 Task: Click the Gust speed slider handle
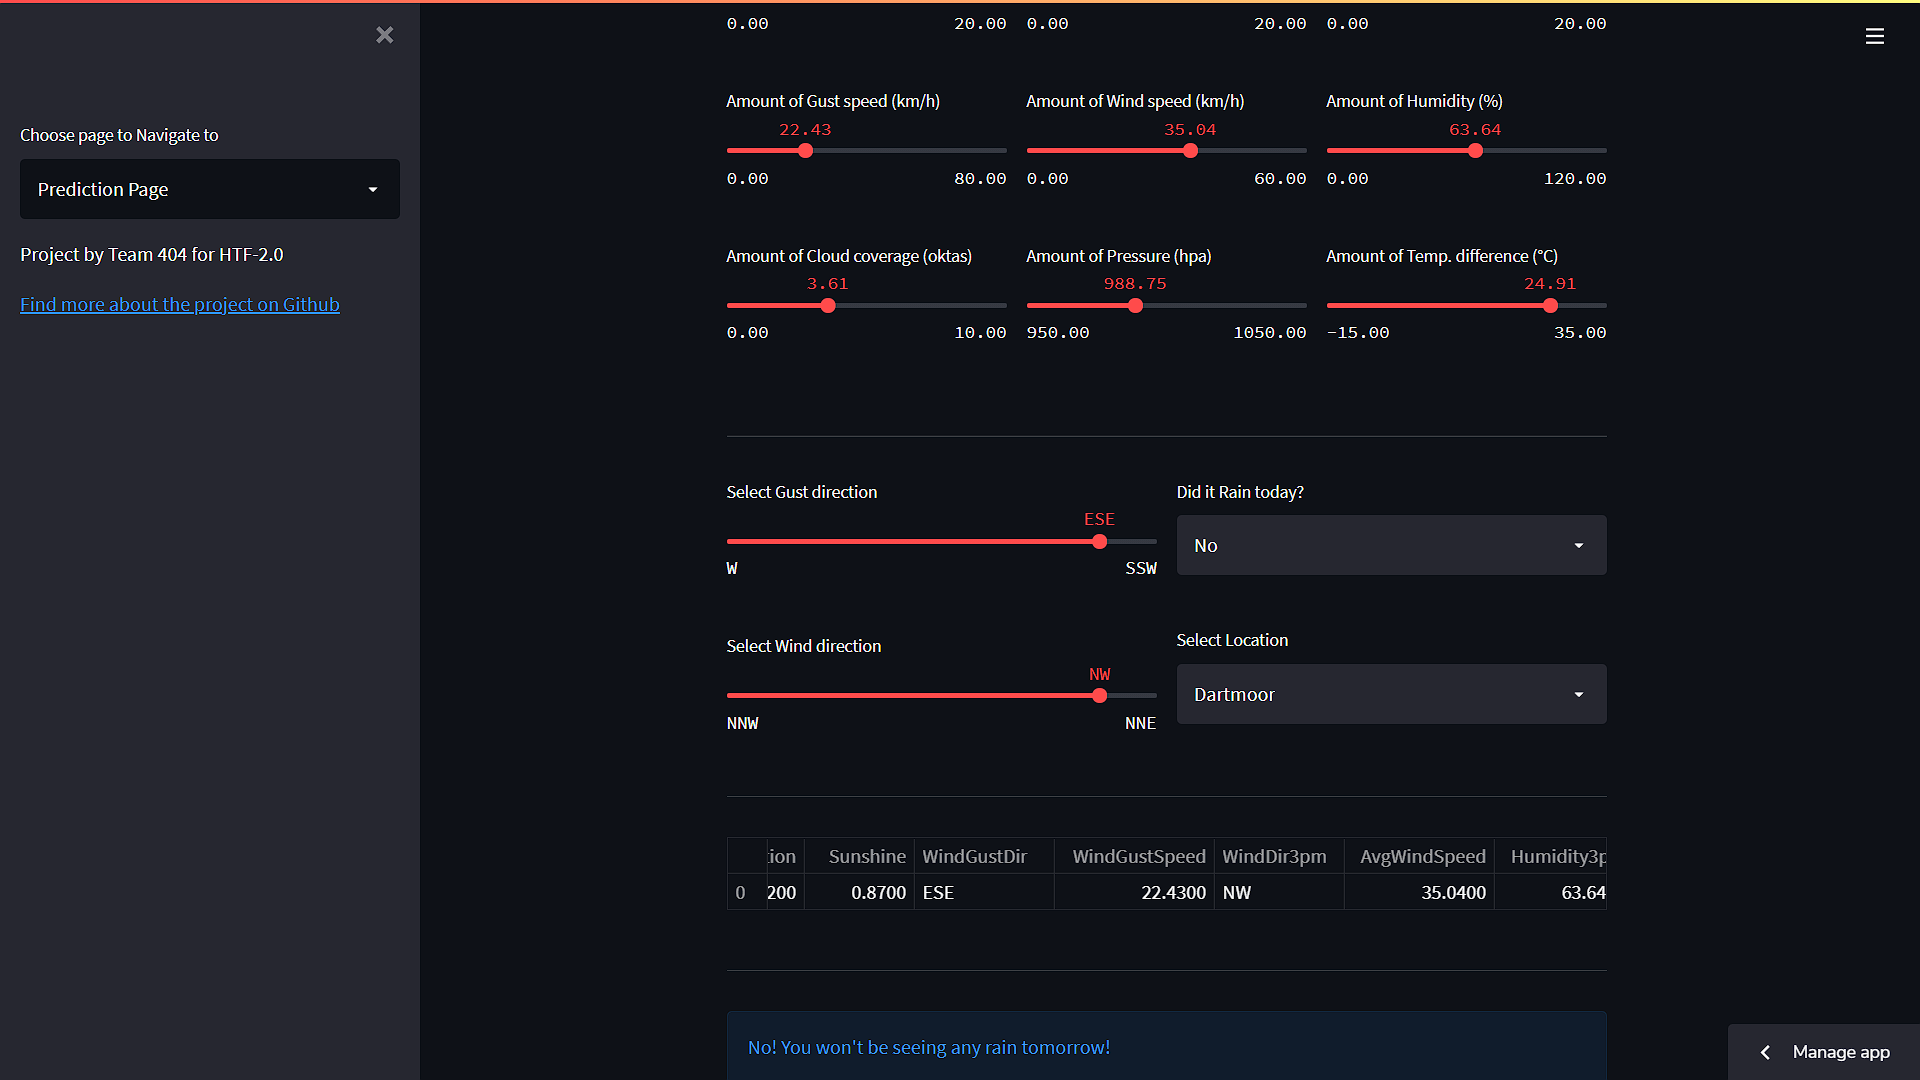point(806,151)
